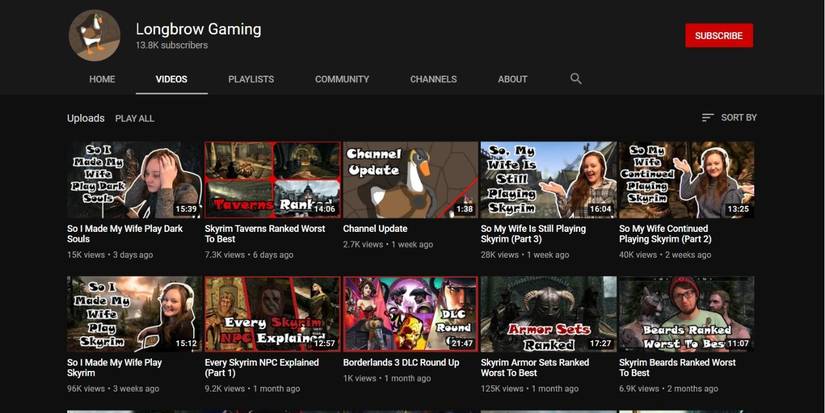Click the 1:38 duration badge
This screenshot has height=413, width=825.
click(465, 209)
